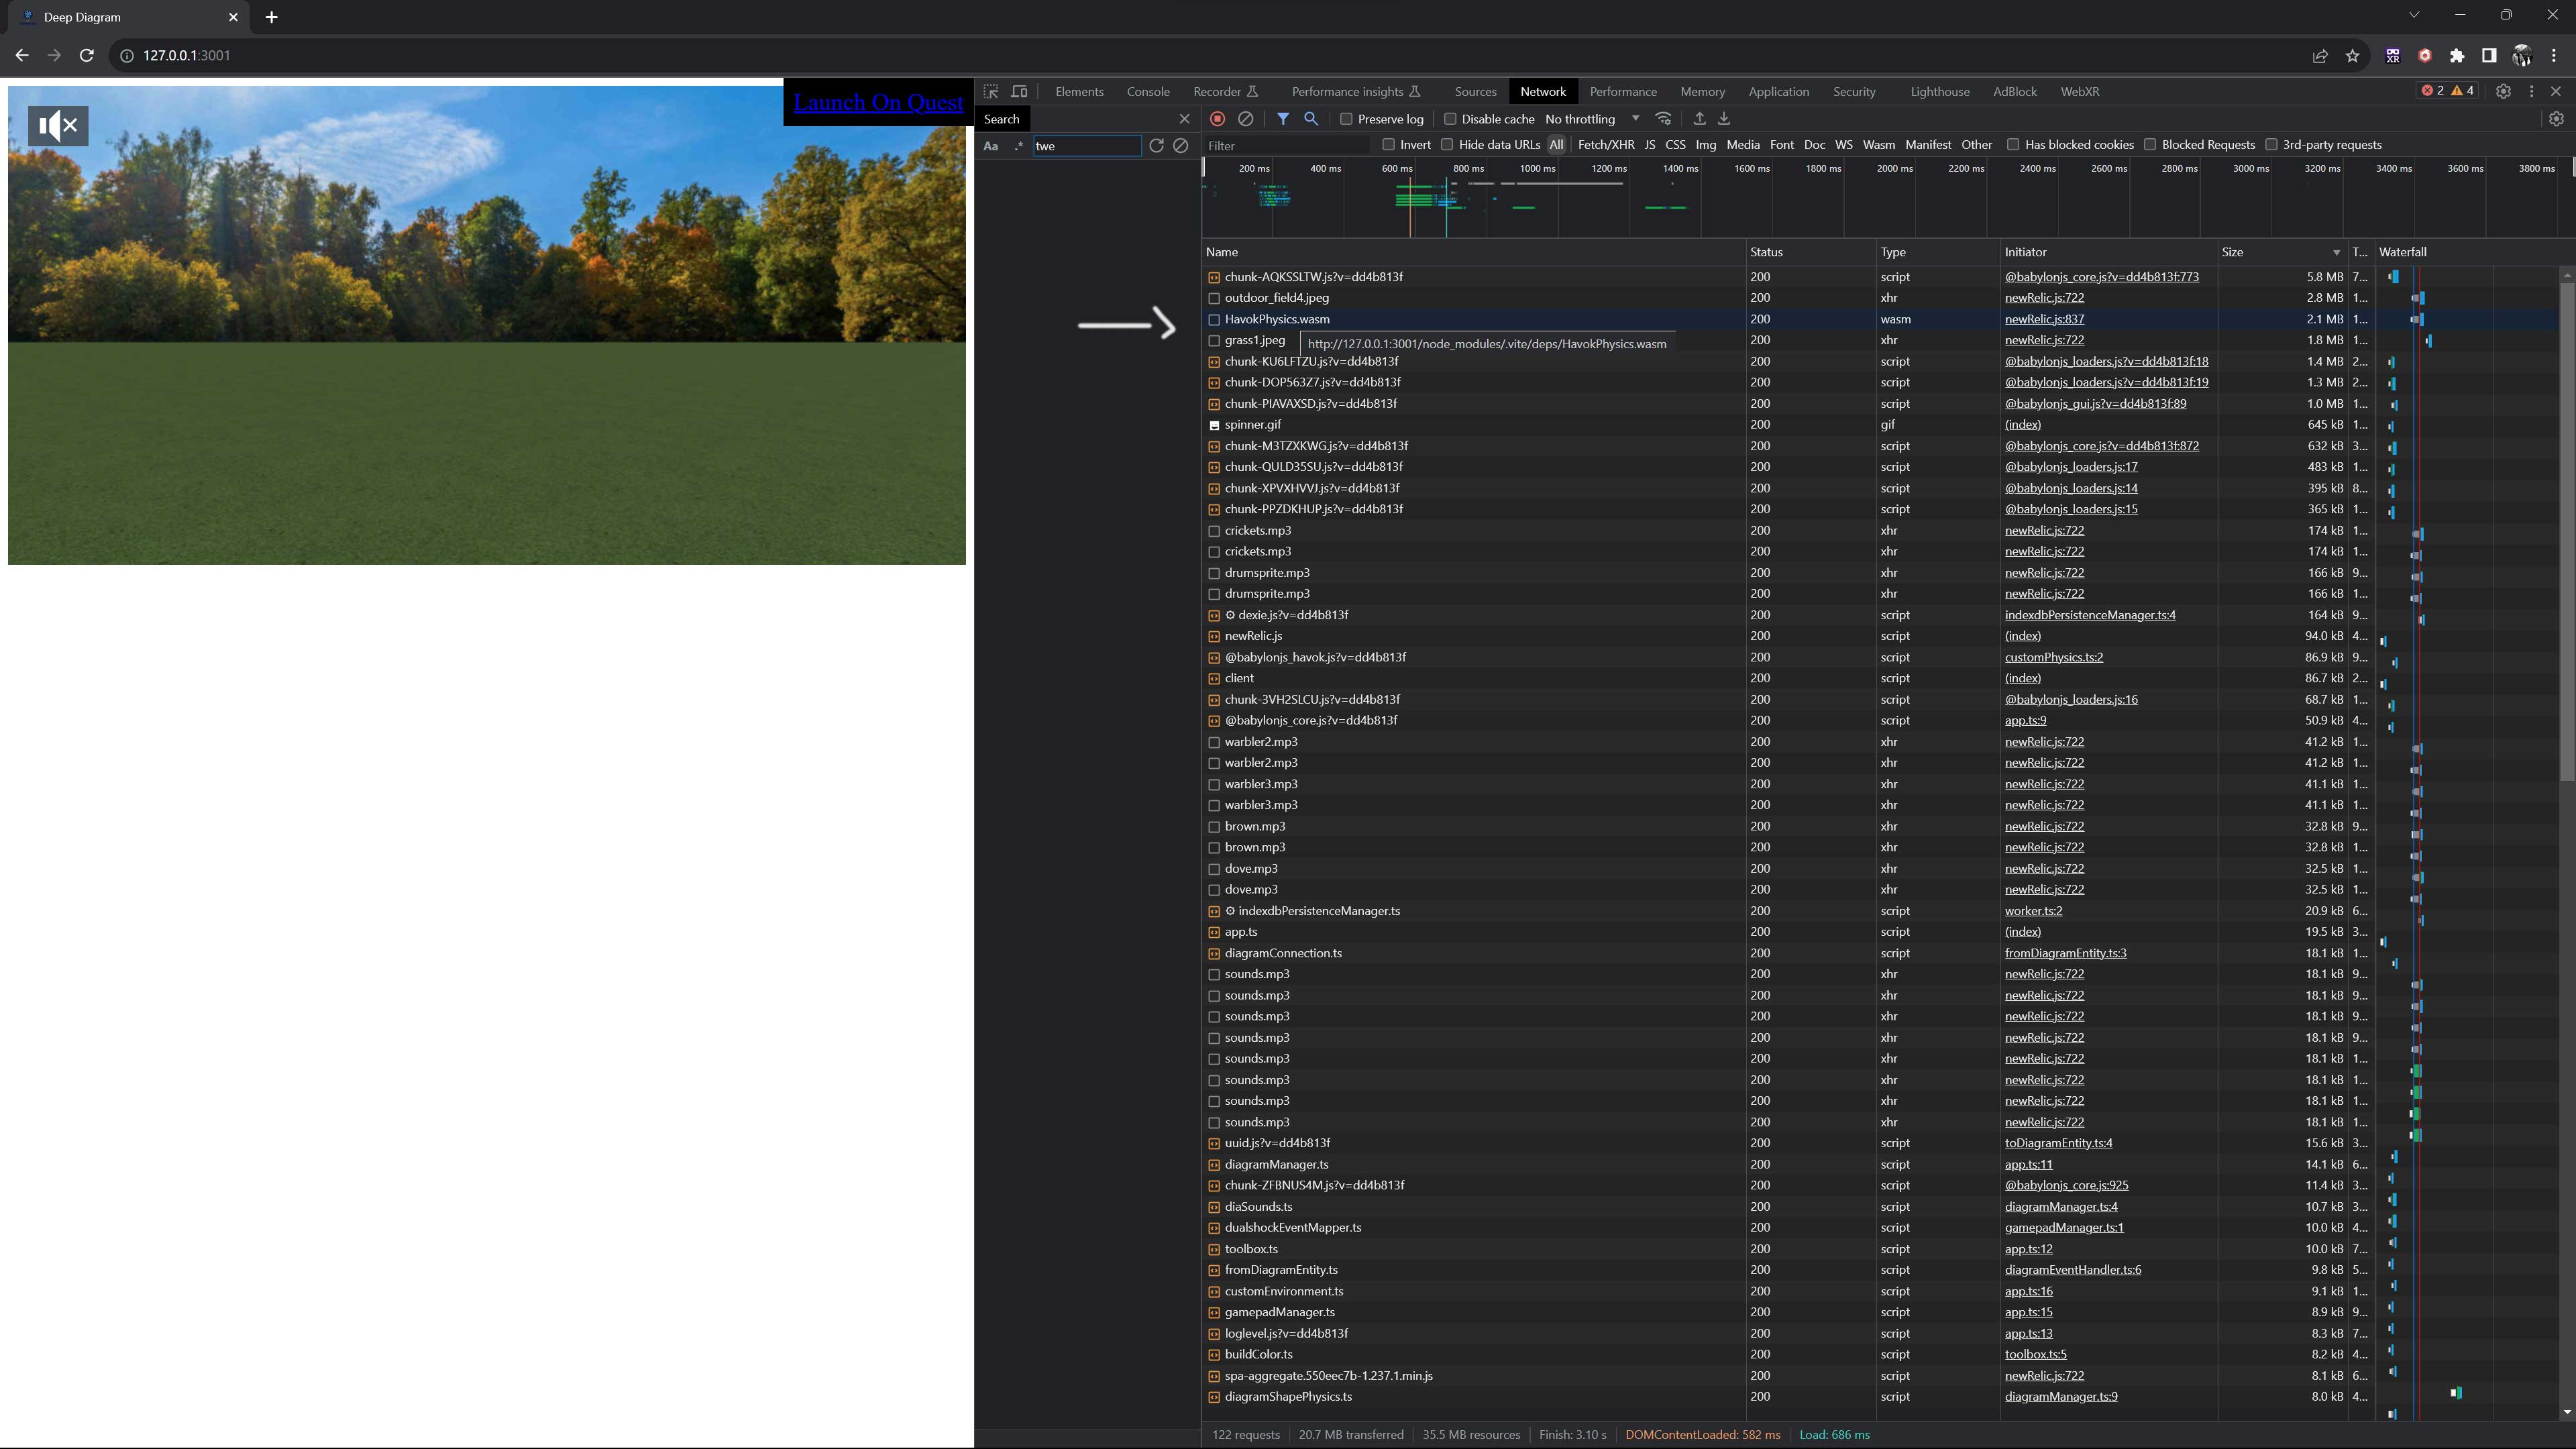Open the Performance tab
The width and height of the screenshot is (2576, 1449).
pyautogui.click(x=1622, y=91)
